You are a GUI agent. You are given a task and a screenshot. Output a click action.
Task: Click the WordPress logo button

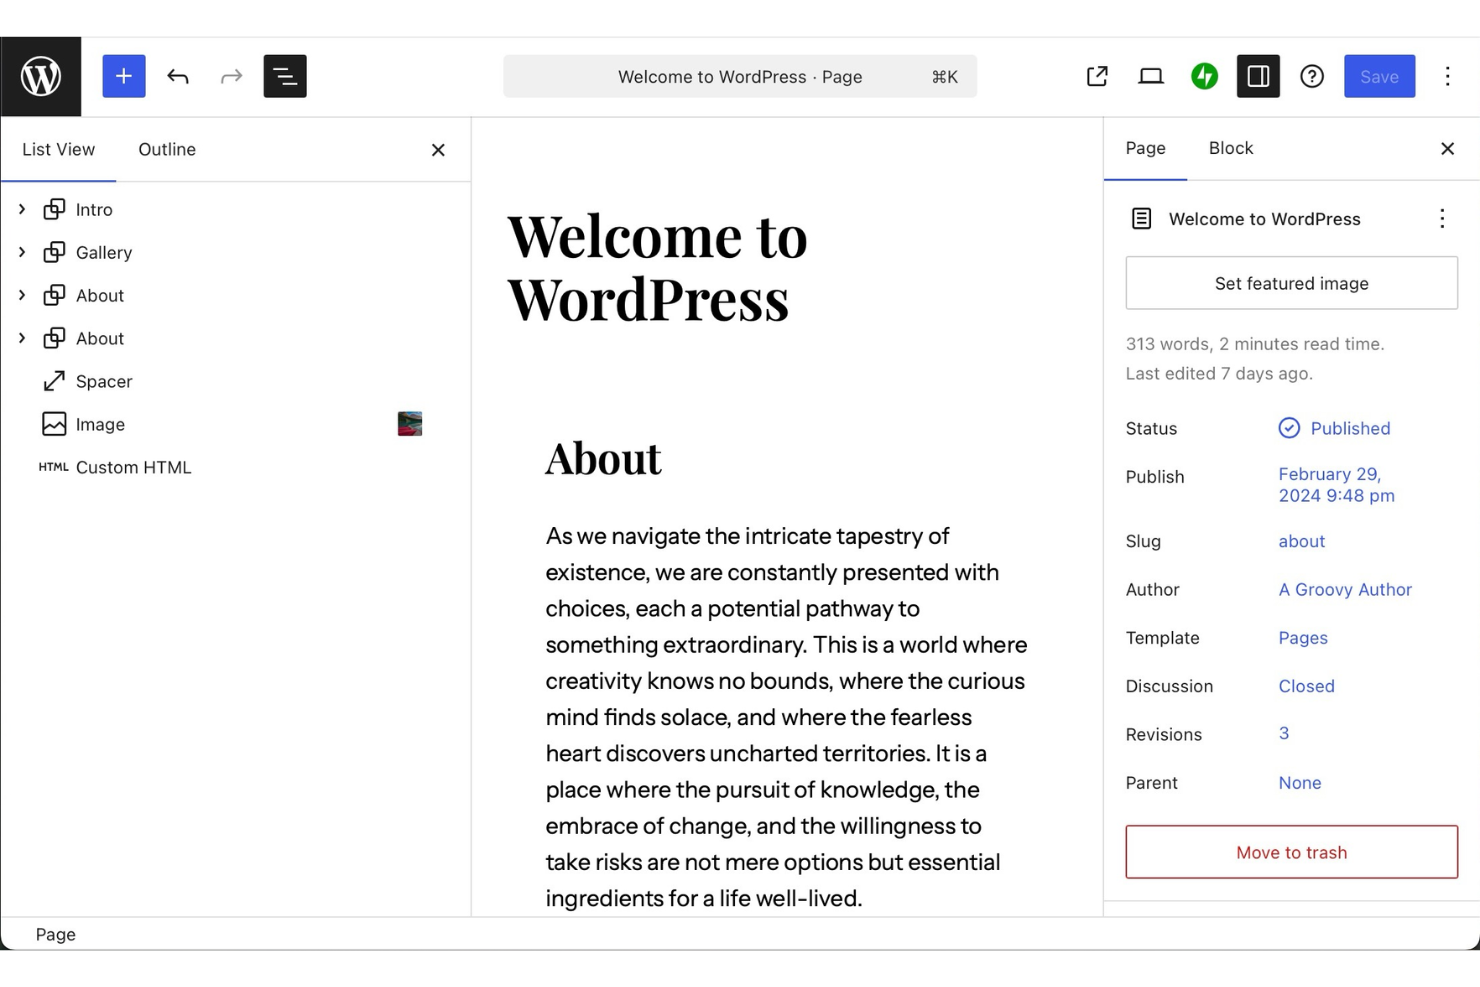[x=41, y=77]
